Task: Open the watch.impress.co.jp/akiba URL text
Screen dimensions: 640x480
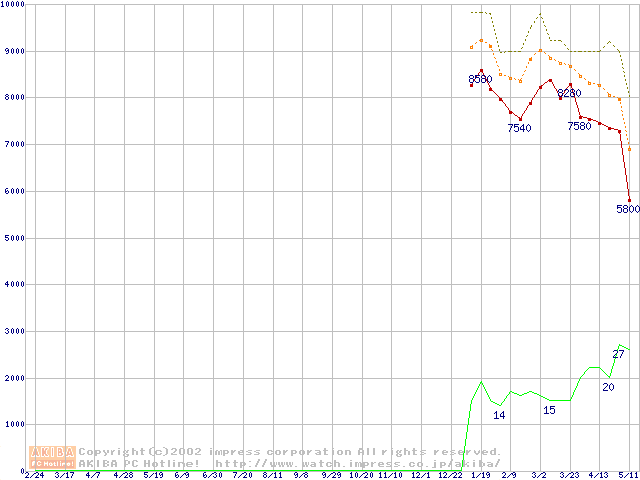Action: pyautogui.click(x=356, y=463)
